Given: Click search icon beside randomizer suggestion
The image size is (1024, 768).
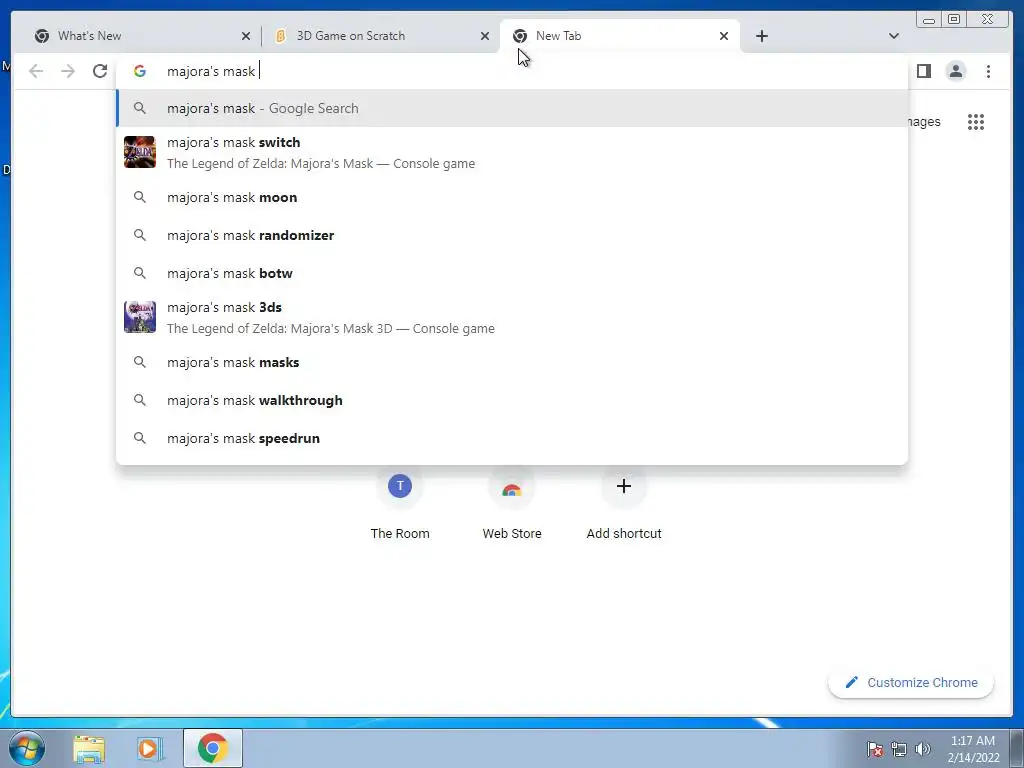Looking at the screenshot, I should [140, 235].
